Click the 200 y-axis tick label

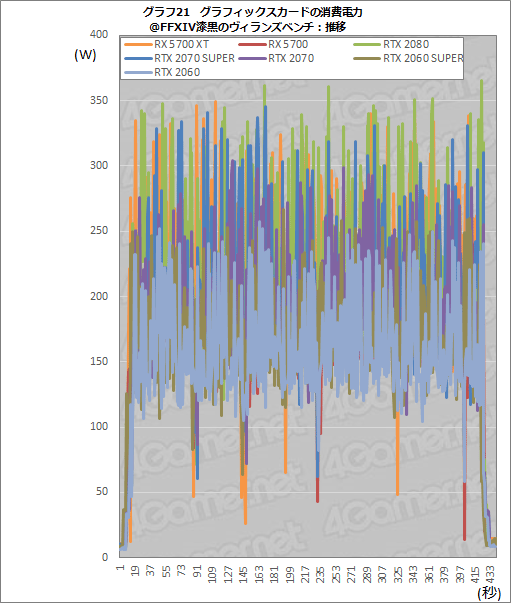point(99,296)
